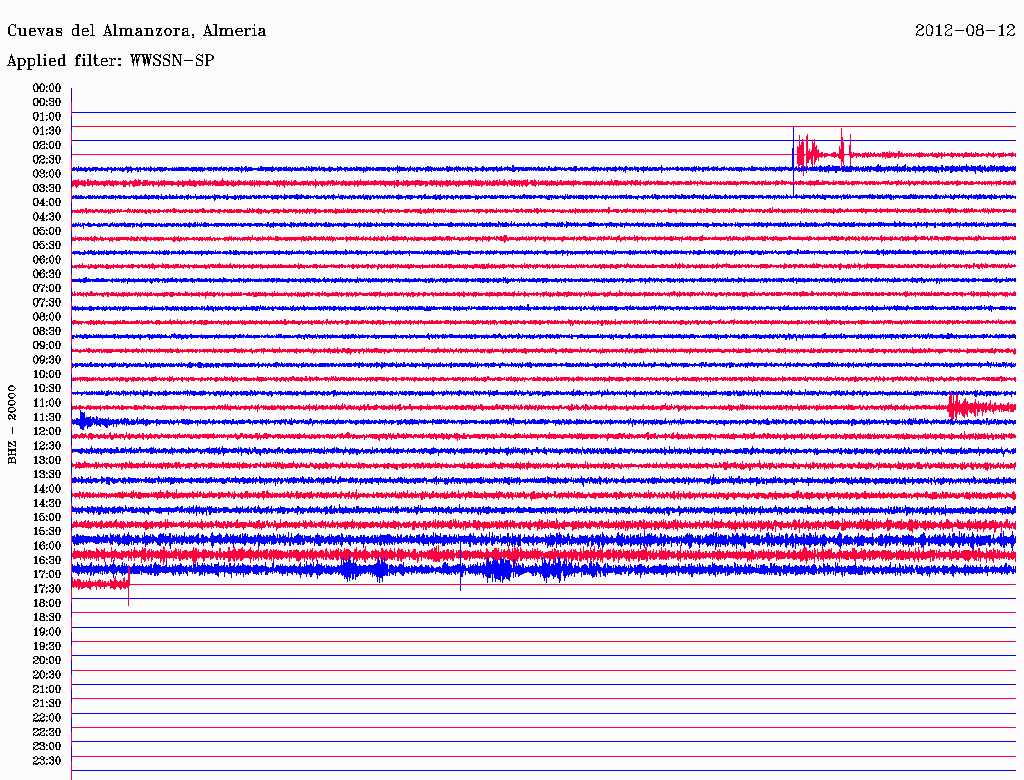1024x780 pixels.
Task: Click the 20:30 time label
Action: [x=47, y=675]
